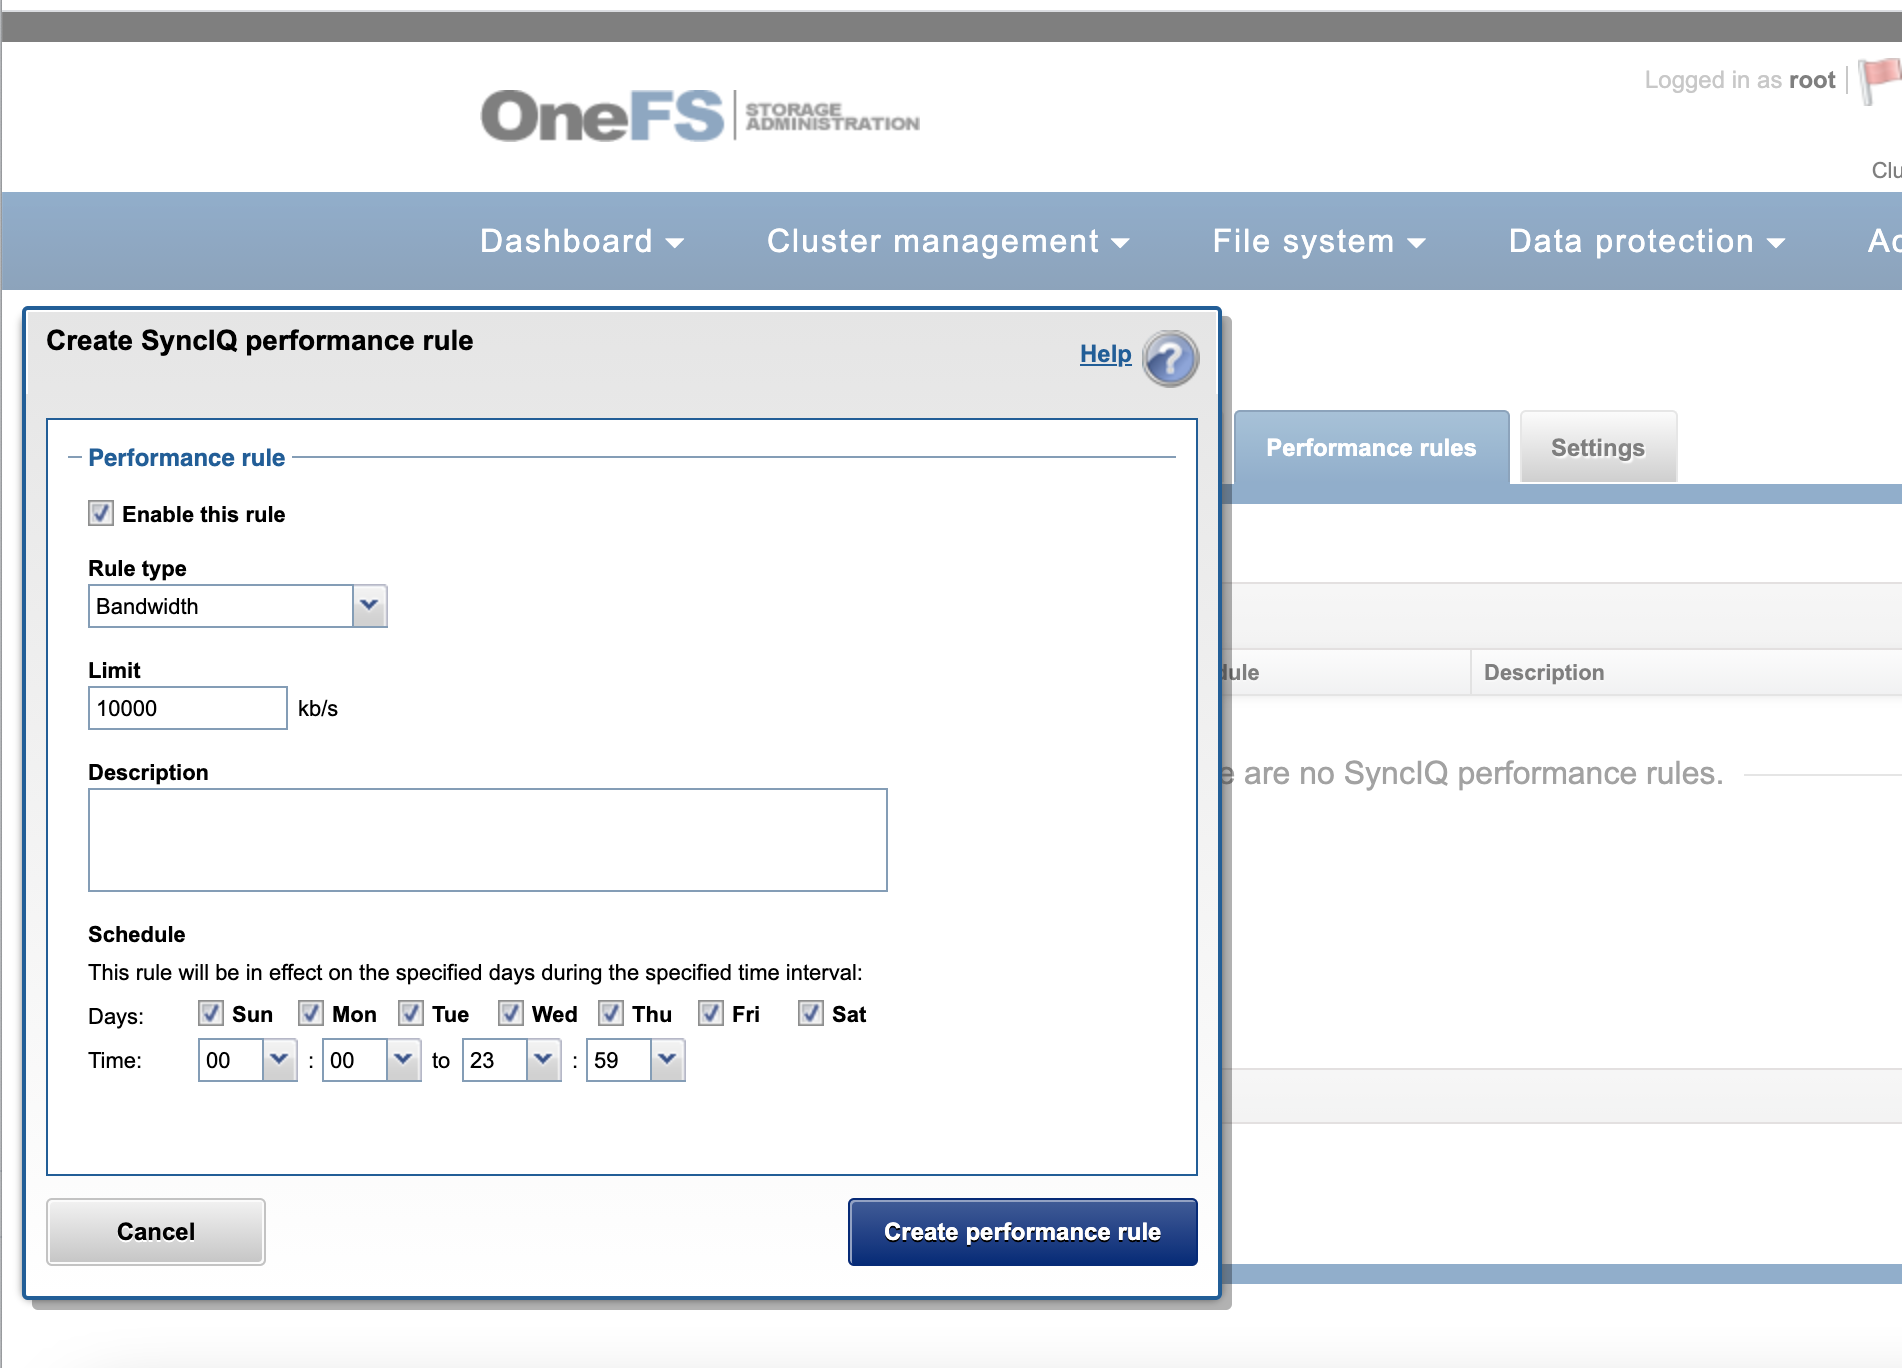Click the Limit input field with 10000

[x=188, y=708]
